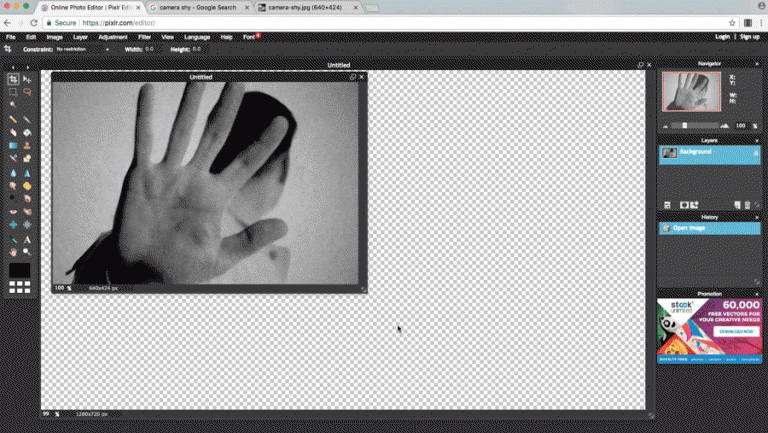Select Open Image history entry

coord(709,228)
